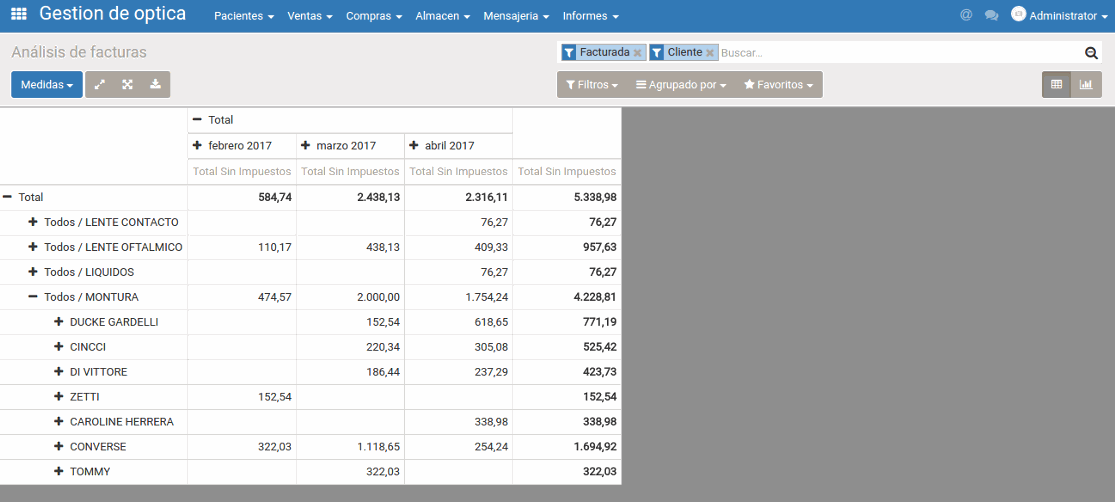
Task: Remove the Facturada filter tag
Action: tap(637, 53)
